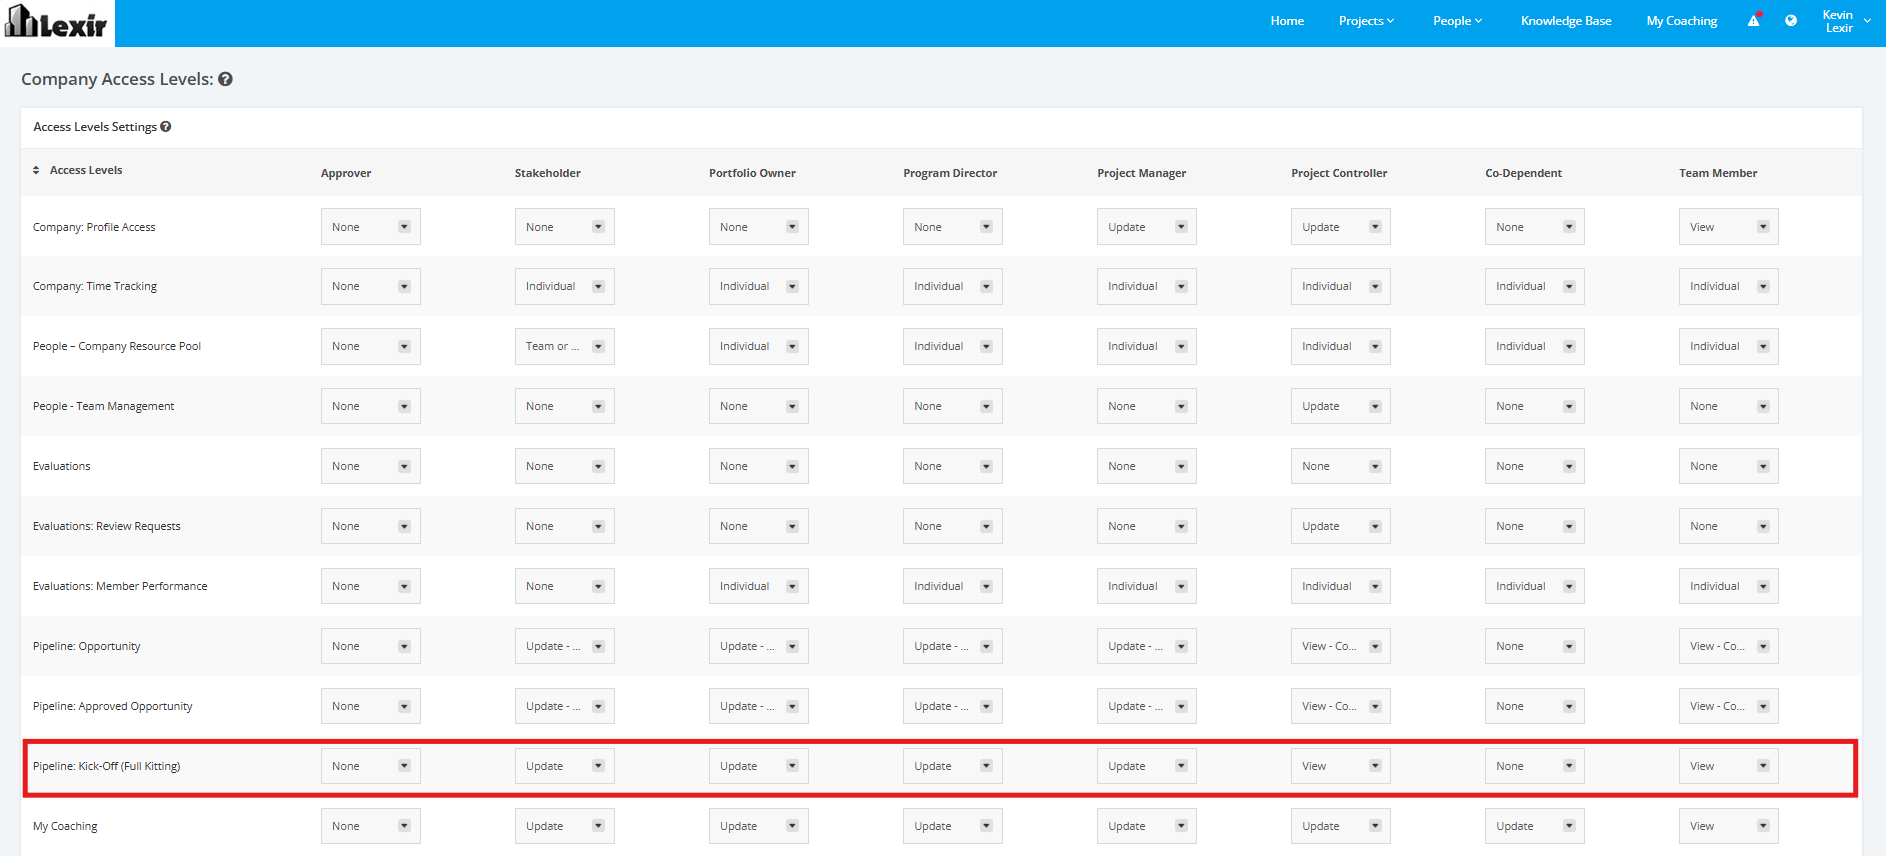Open Co-Dependent dropdown for Pipeline: Opportunity

click(1535, 646)
